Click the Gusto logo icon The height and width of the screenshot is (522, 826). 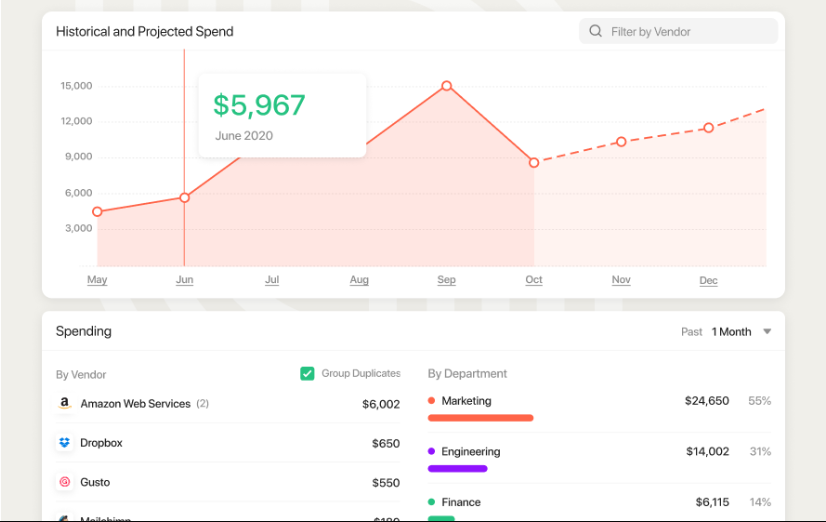(64, 482)
